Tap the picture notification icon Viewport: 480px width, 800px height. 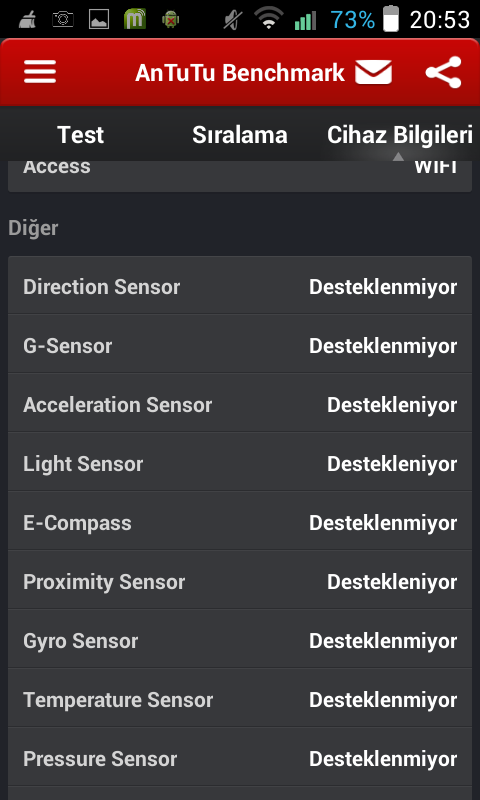coord(99,20)
